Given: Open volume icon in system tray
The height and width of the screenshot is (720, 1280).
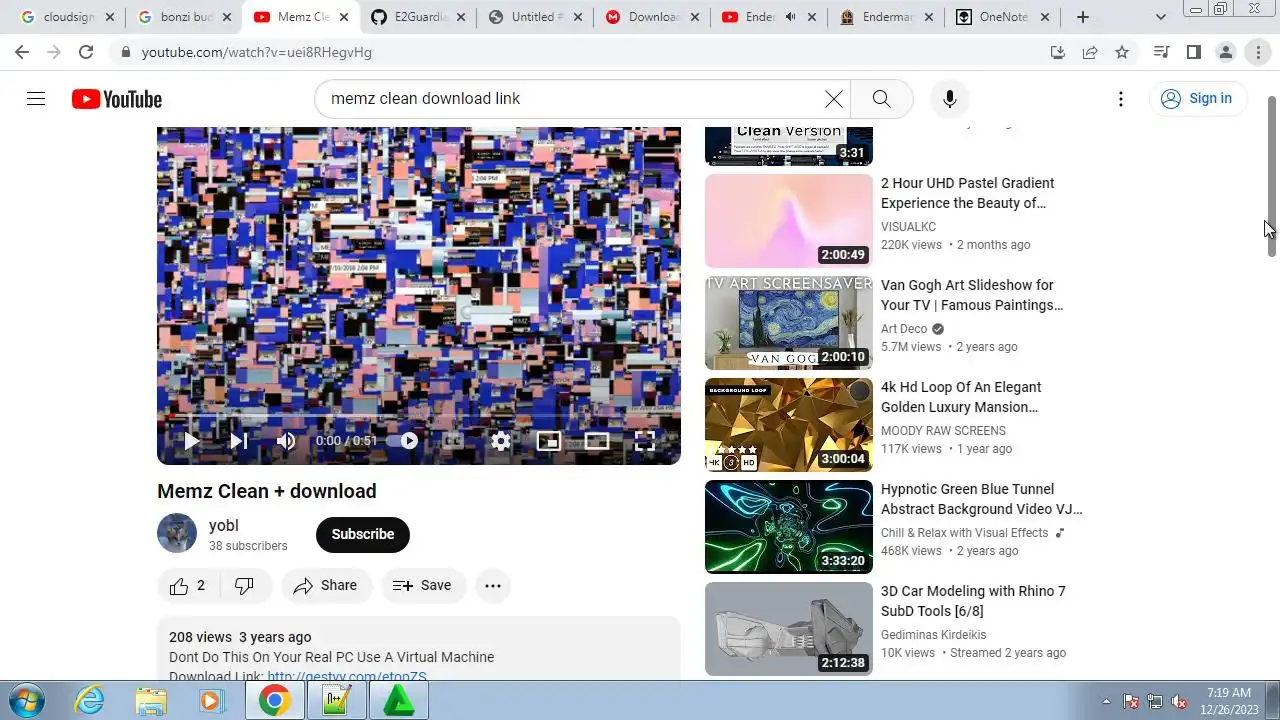Looking at the screenshot, I should click(x=1179, y=701).
